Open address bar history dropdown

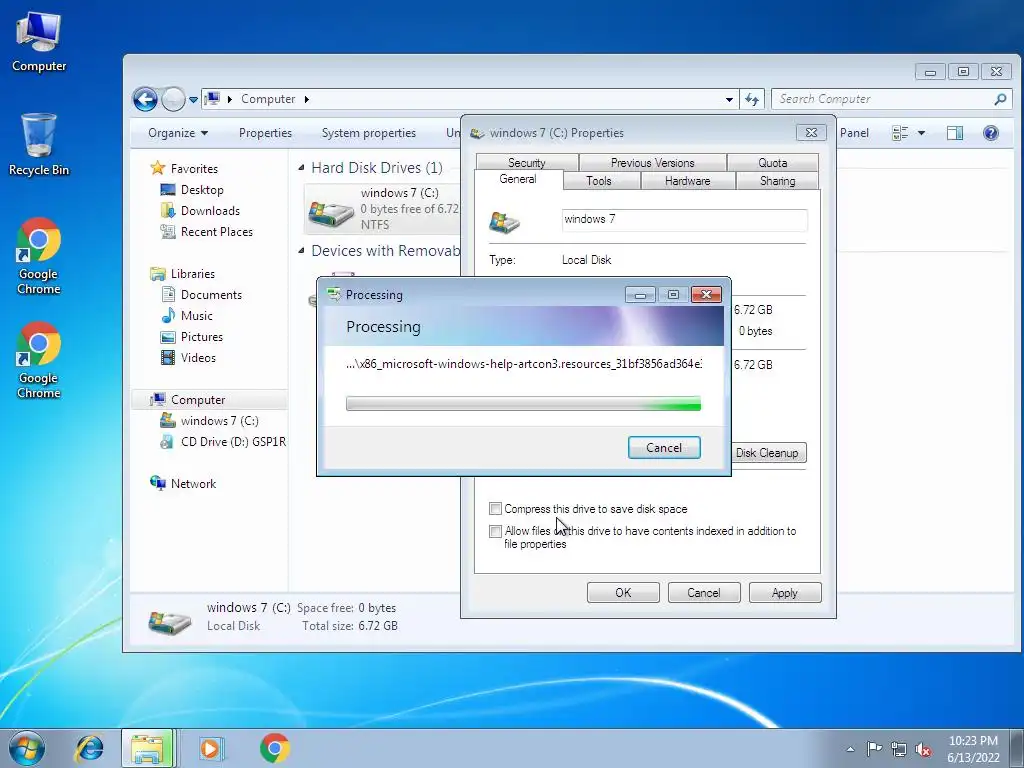pyautogui.click(x=729, y=99)
